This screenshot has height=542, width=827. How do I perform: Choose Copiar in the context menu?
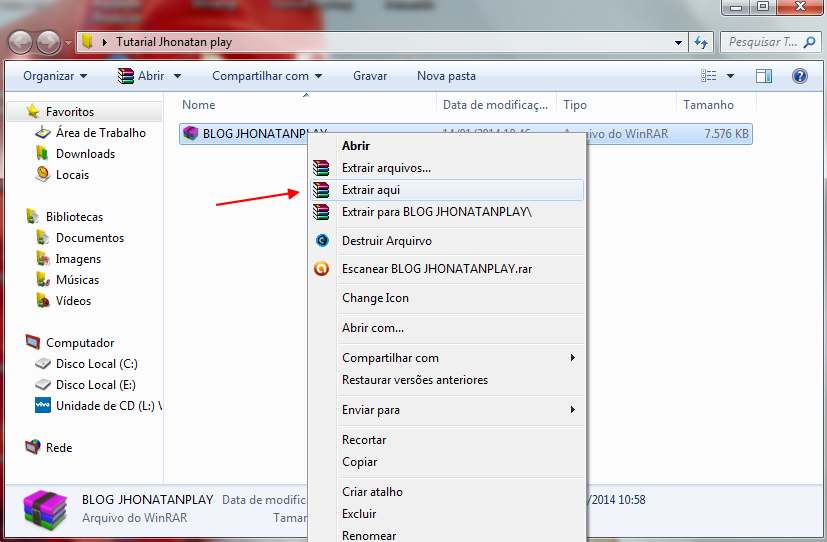point(447,462)
